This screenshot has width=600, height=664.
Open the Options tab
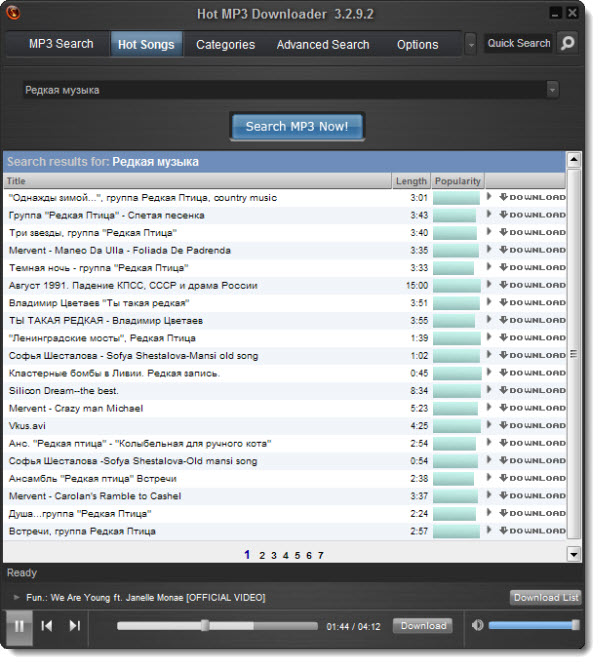tap(418, 44)
